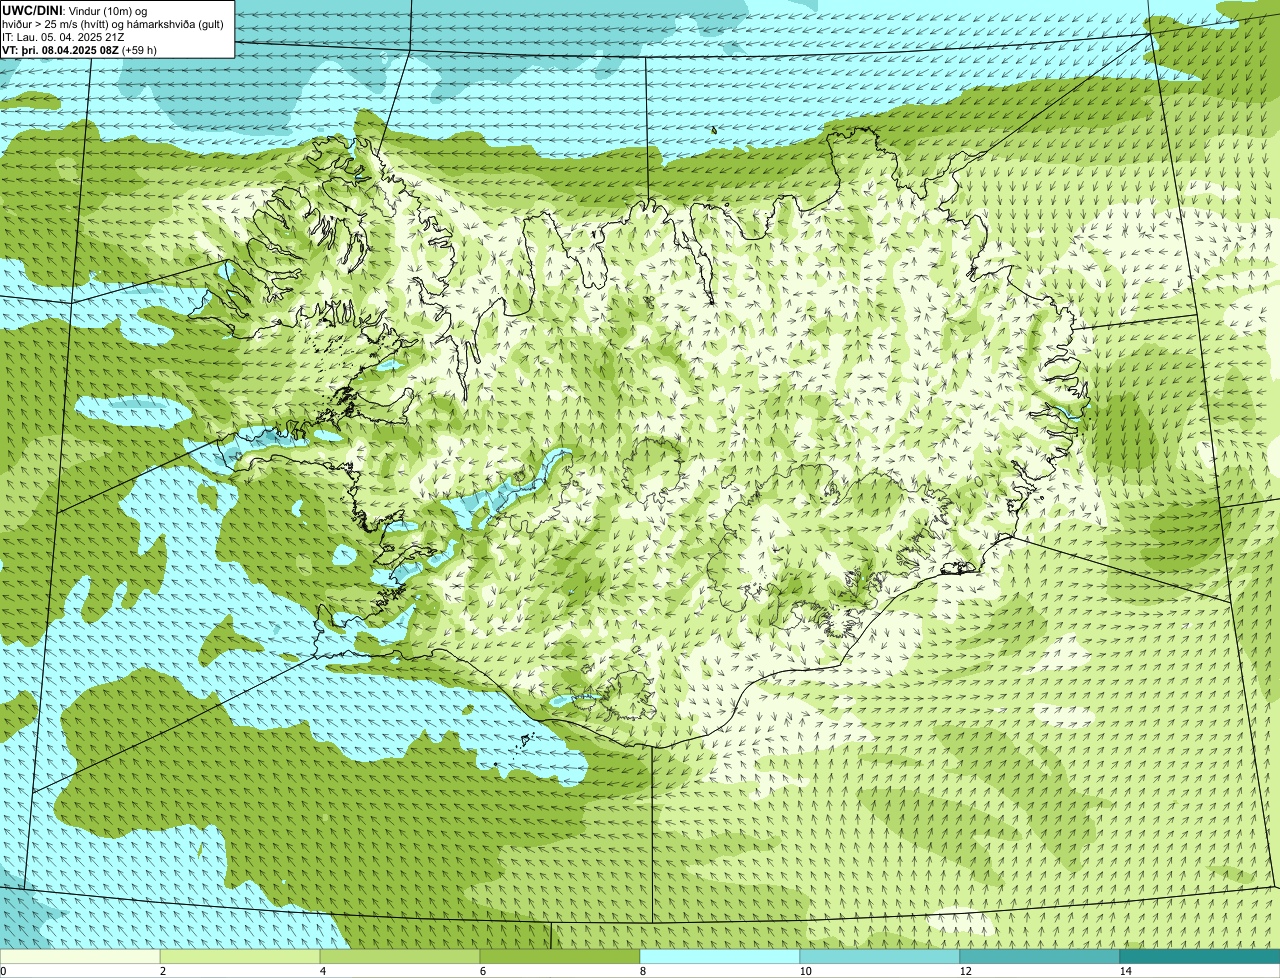Click the scale label '6' under color bar
1280x978 pixels.
click(x=483, y=971)
